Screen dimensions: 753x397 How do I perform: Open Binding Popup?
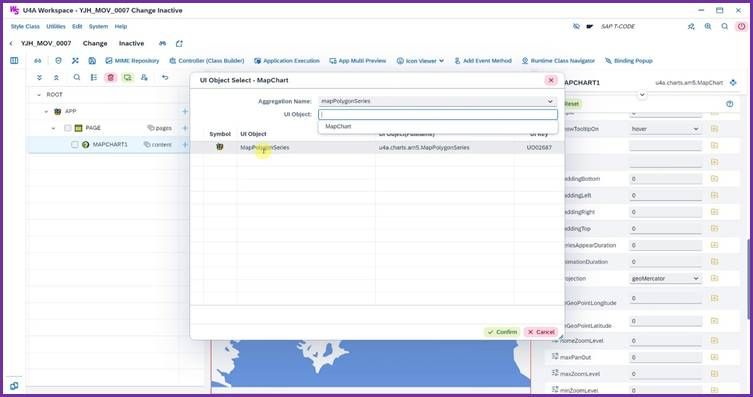[x=629, y=61]
